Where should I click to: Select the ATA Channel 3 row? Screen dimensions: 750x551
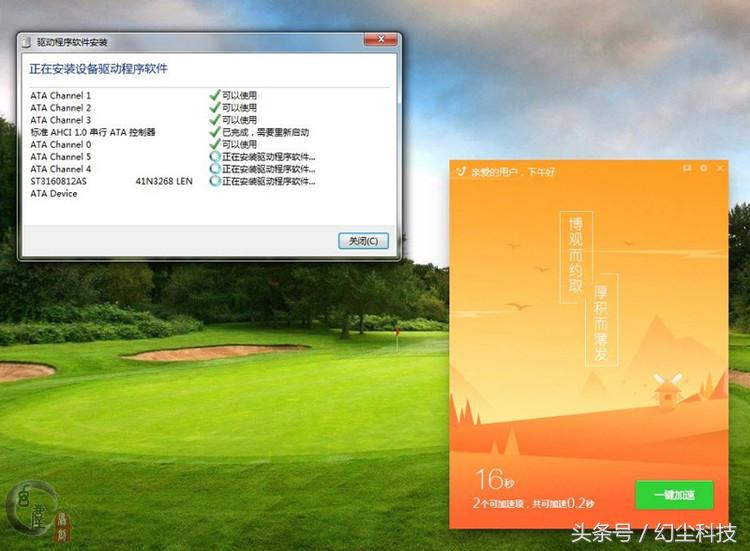(x=172, y=120)
